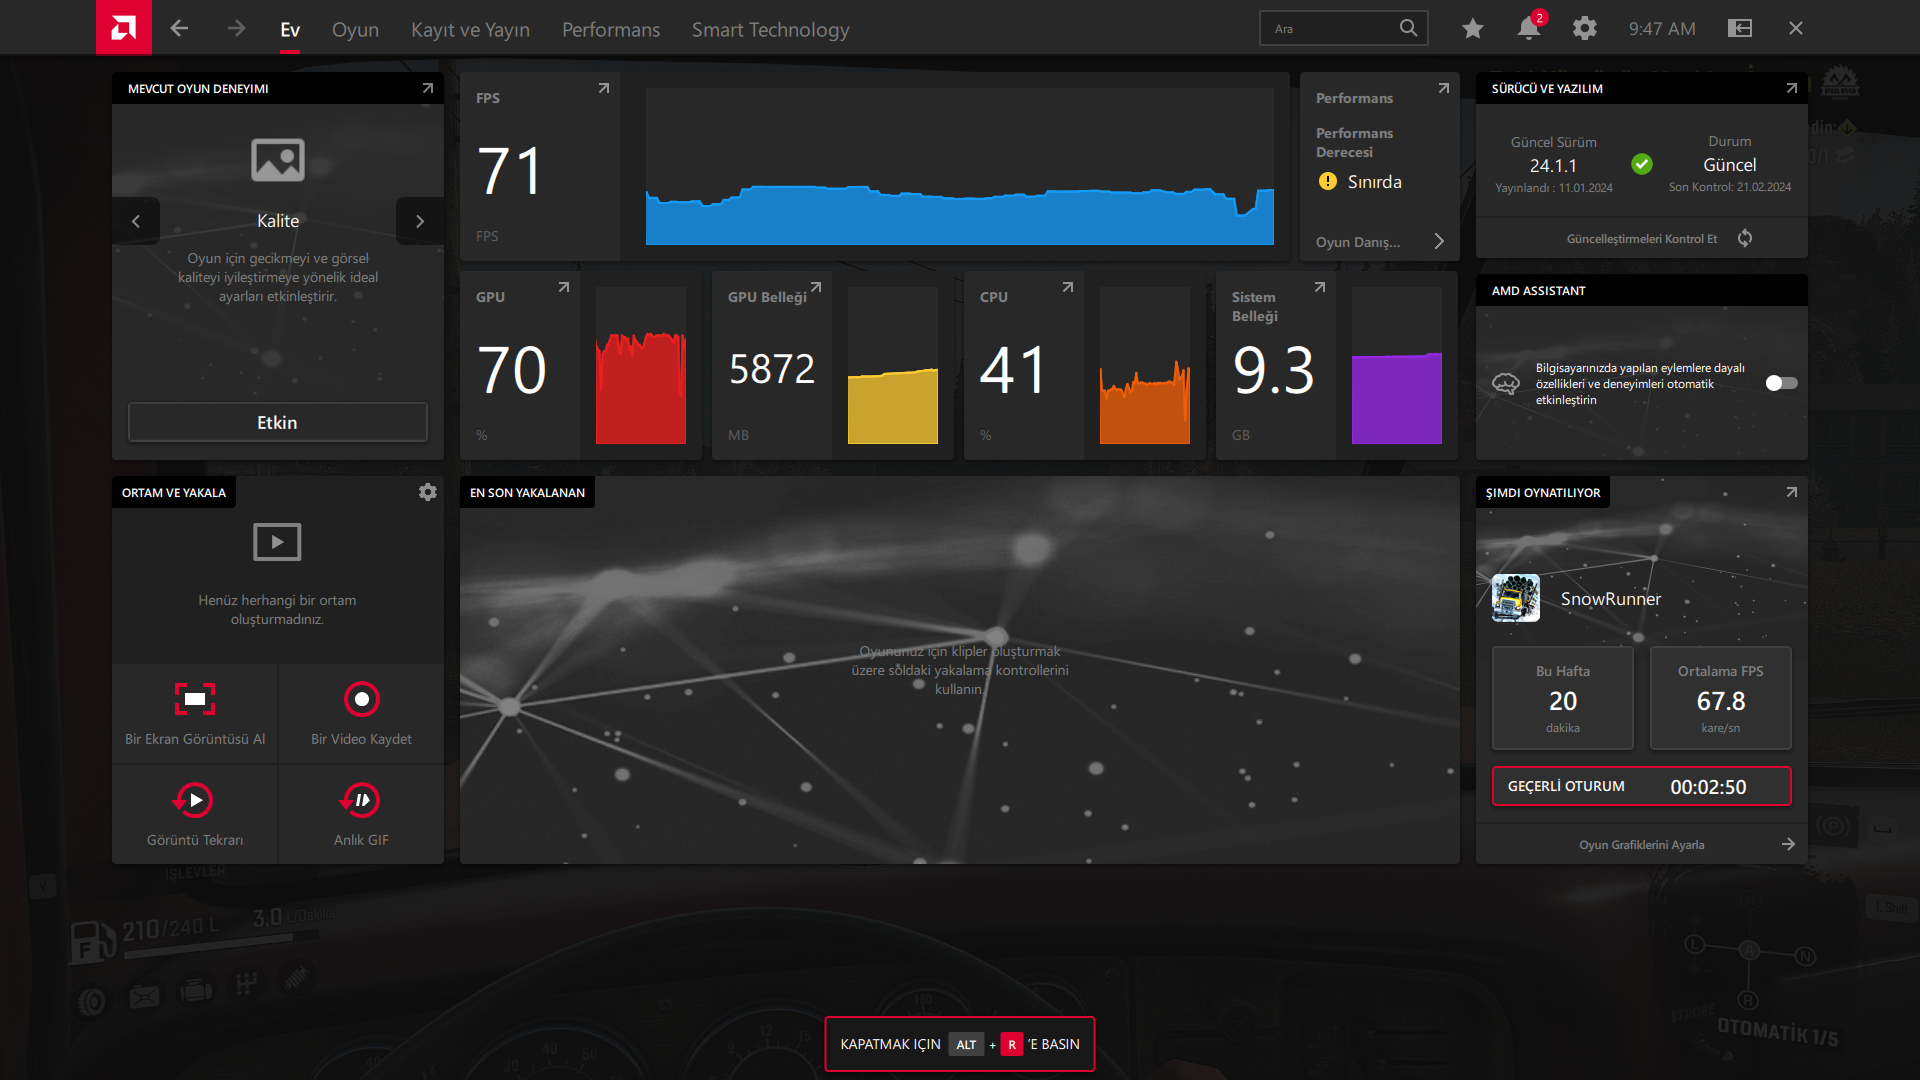
Task: Click the 9:47 AM clock
Action: pyautogui.click(x=1662, y=29)
